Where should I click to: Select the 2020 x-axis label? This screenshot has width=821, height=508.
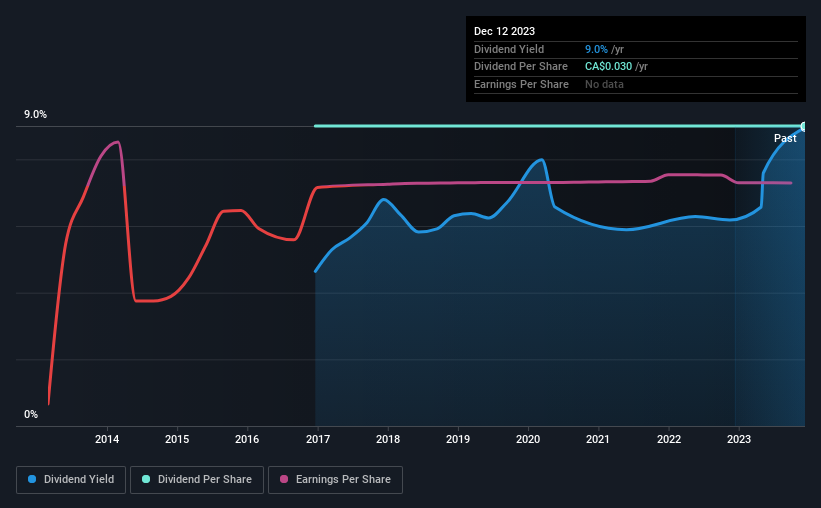(528, 439)
